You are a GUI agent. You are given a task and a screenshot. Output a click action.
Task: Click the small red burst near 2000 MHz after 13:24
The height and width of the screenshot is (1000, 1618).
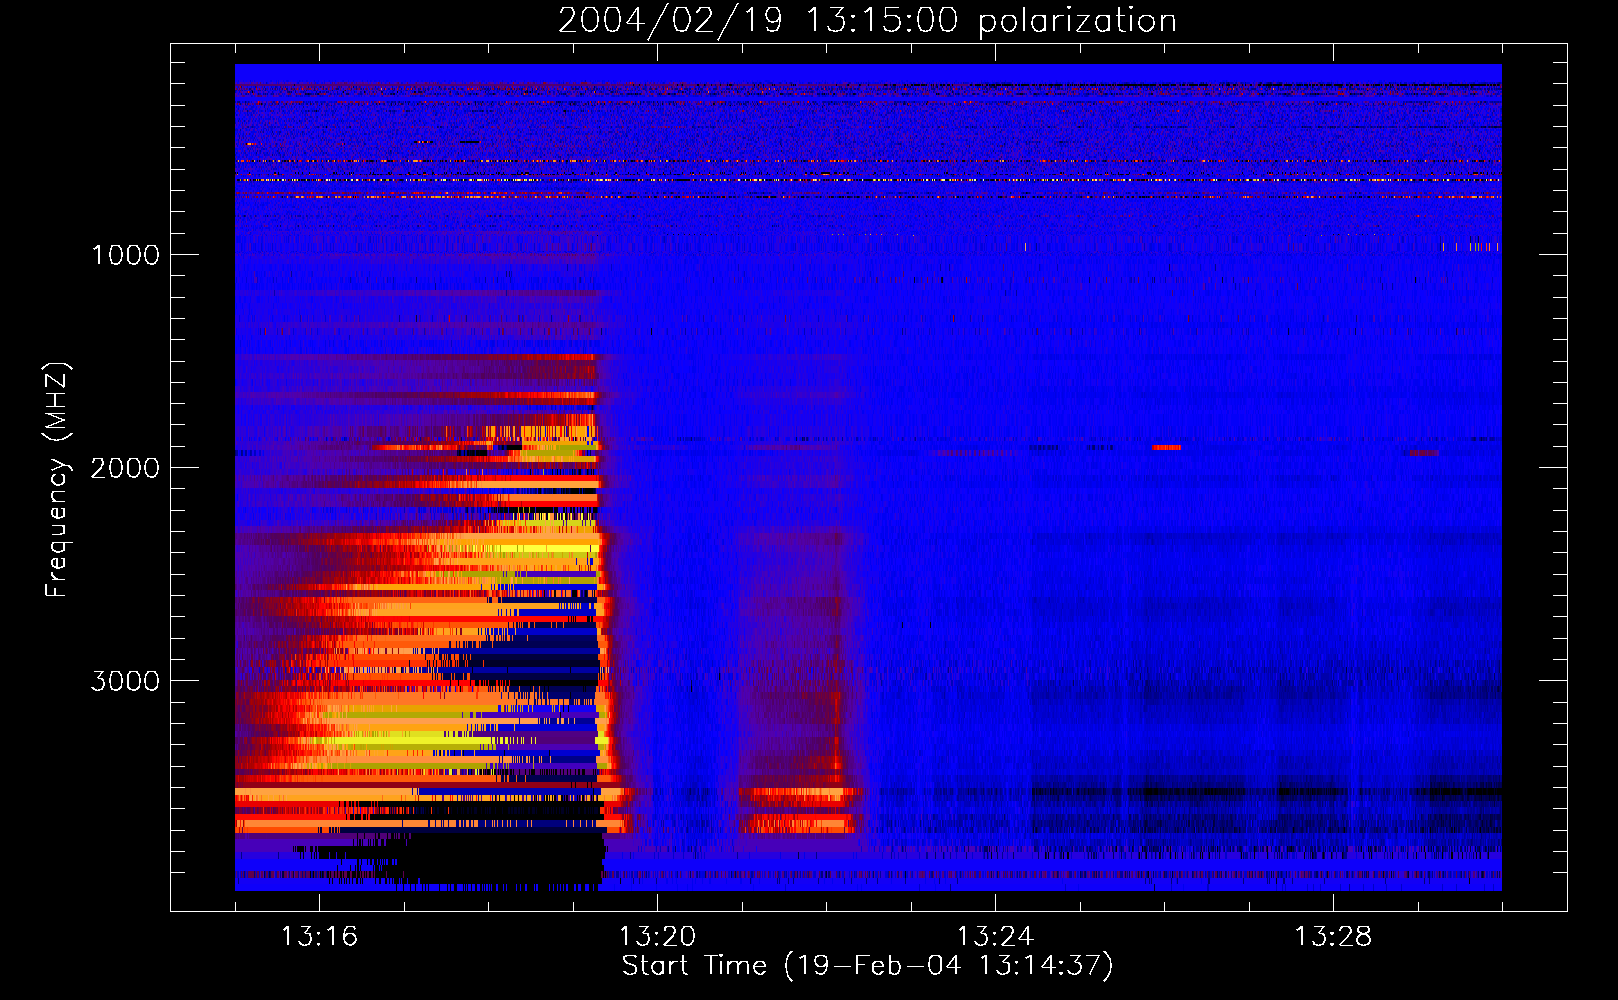(1166, 447)
